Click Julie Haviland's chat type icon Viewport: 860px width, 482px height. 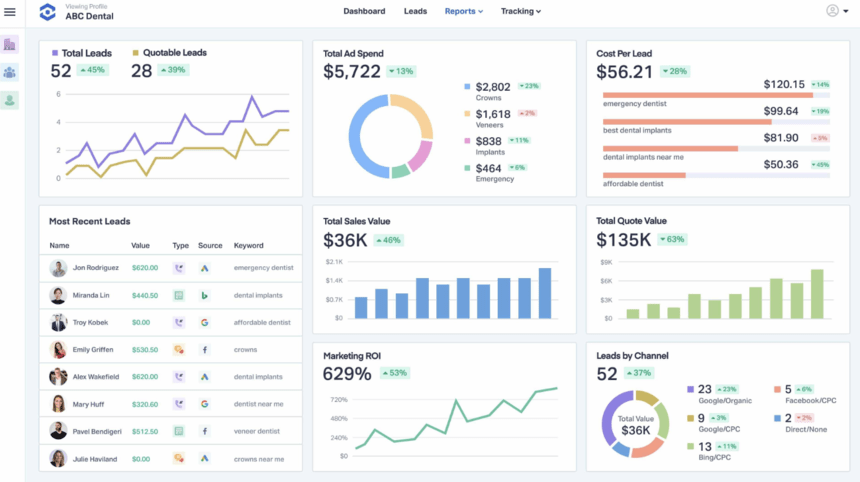click(x=179, y=458)
